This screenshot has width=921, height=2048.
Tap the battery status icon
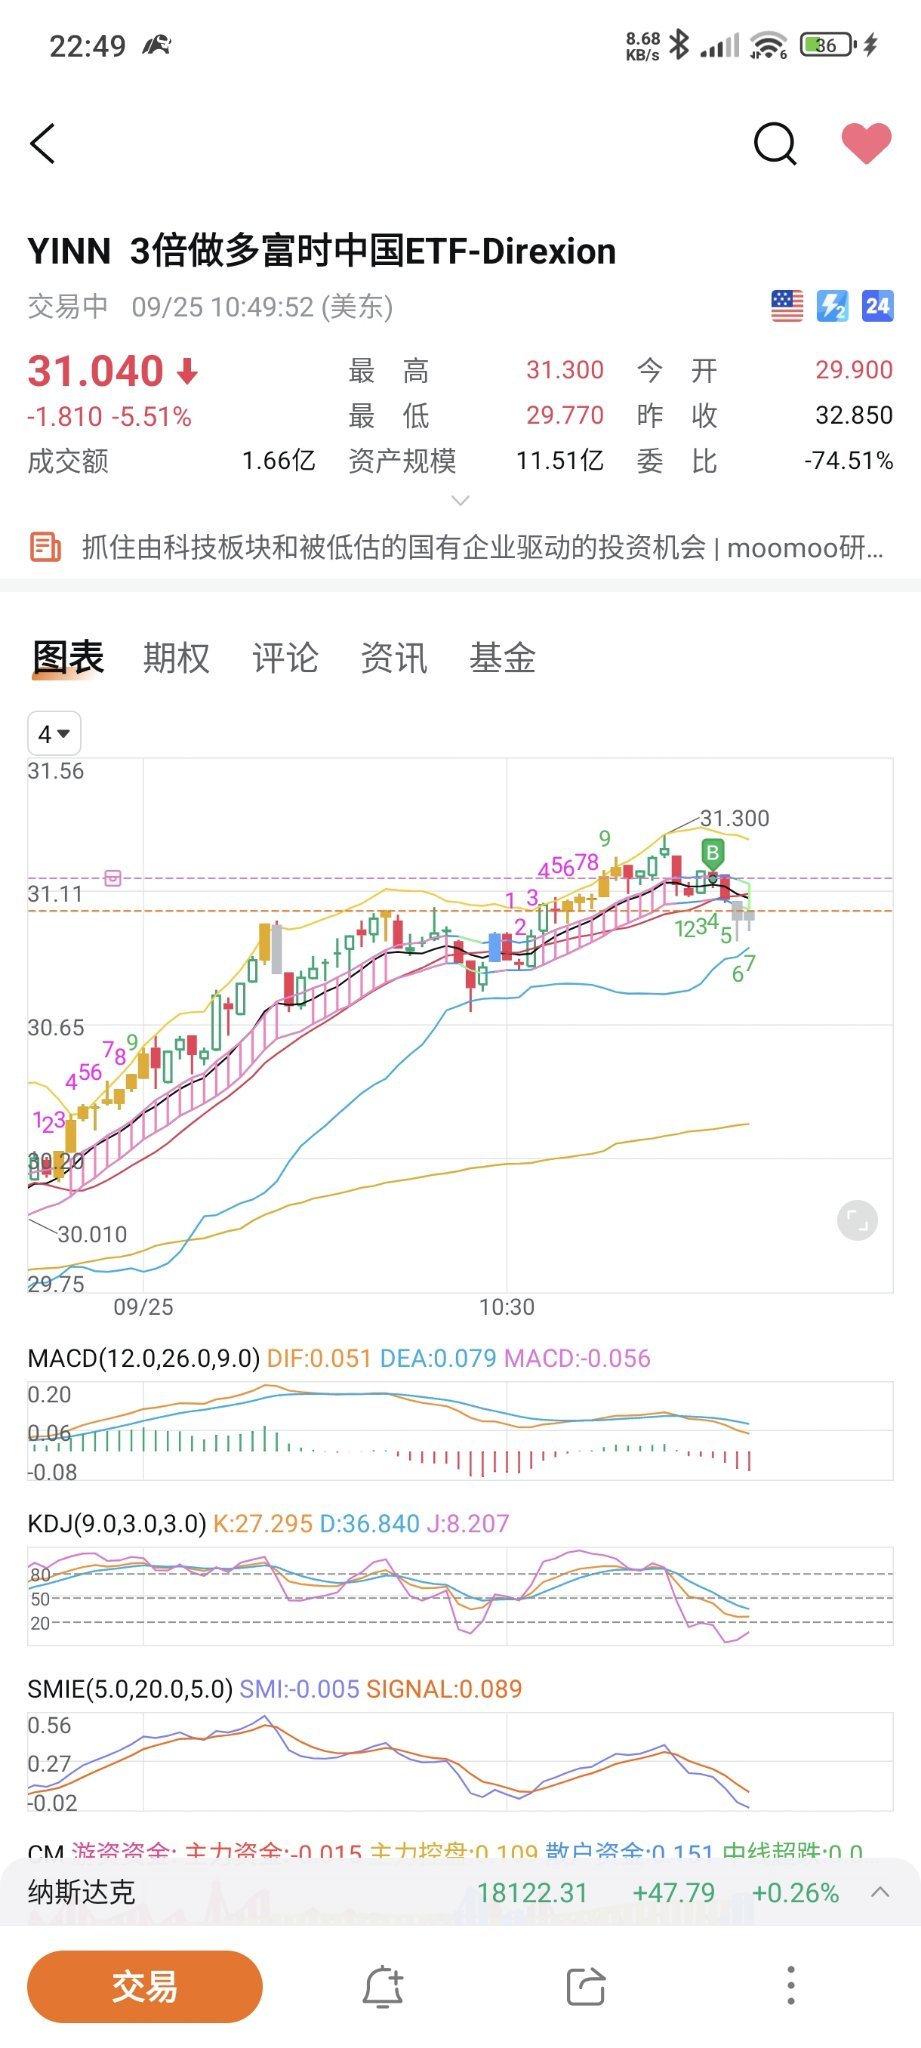tap(829, 44)
